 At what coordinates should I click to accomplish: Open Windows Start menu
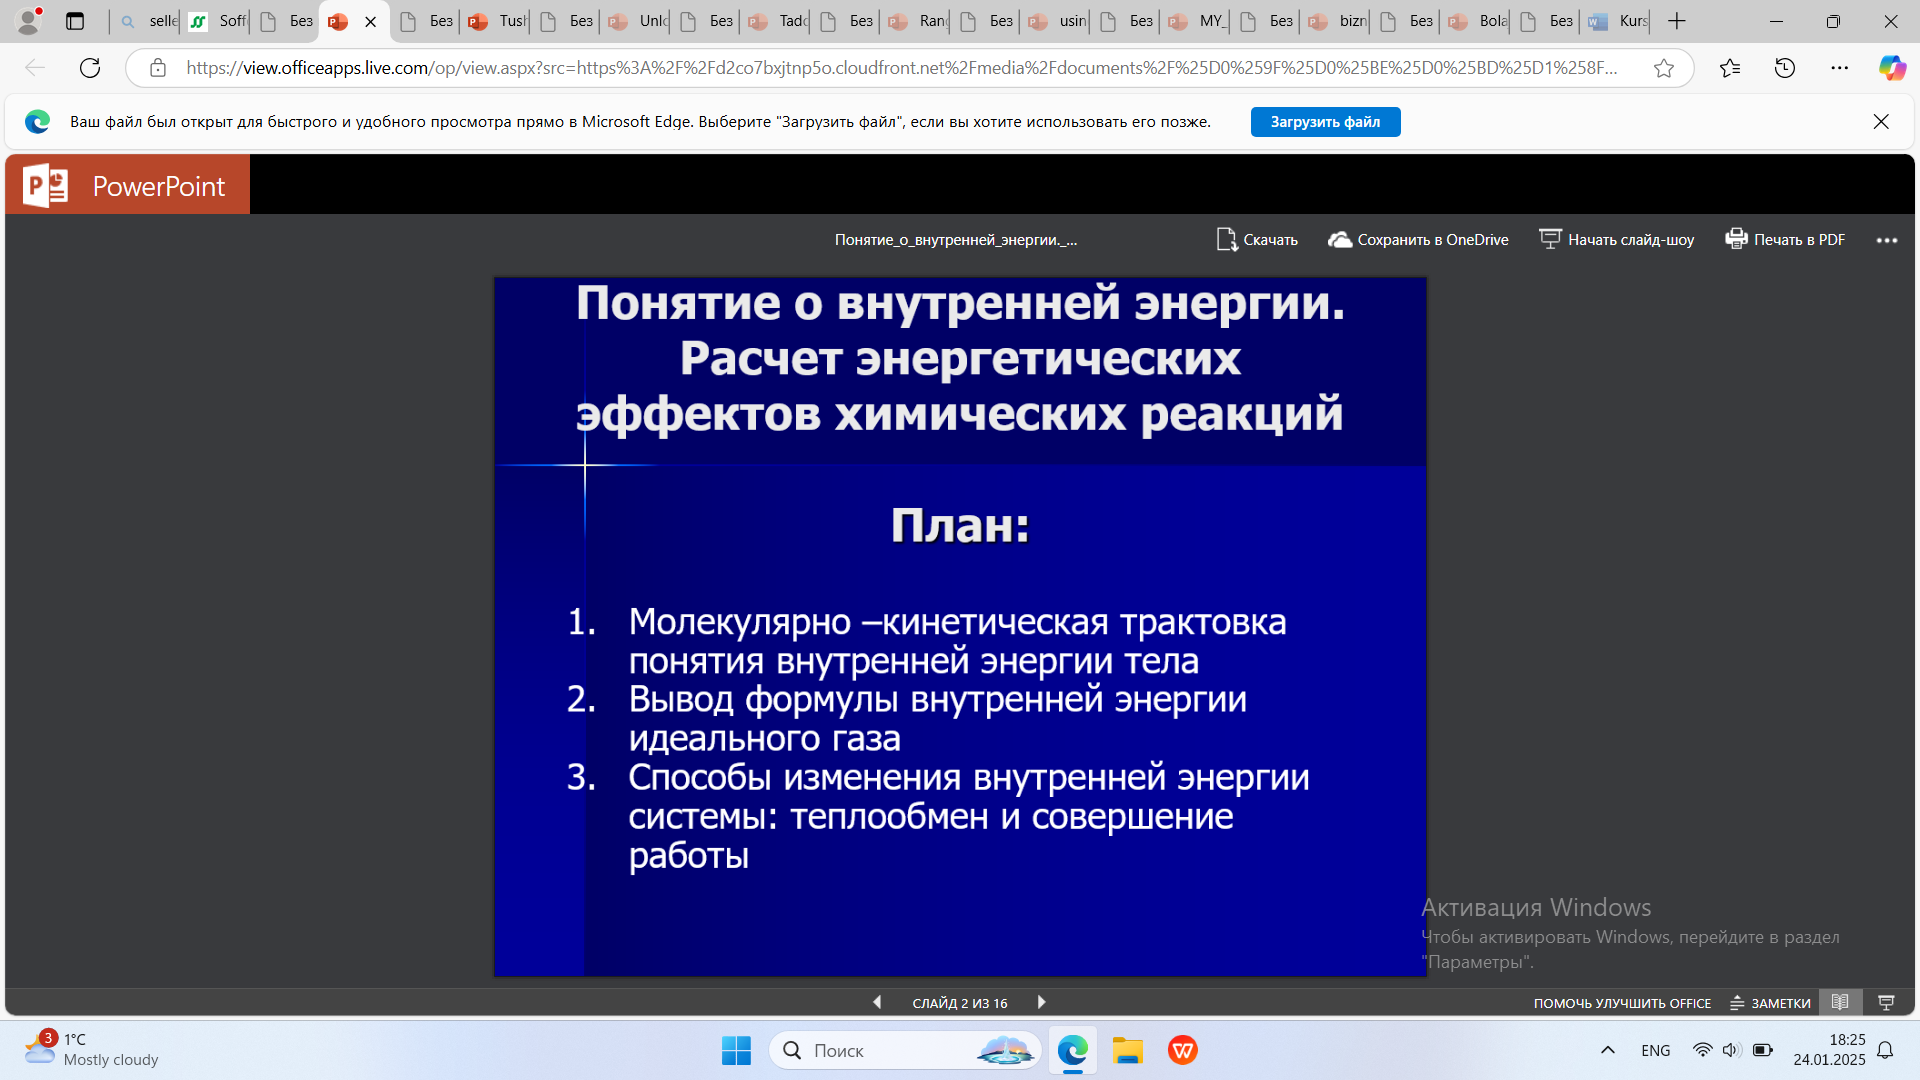736,1050
